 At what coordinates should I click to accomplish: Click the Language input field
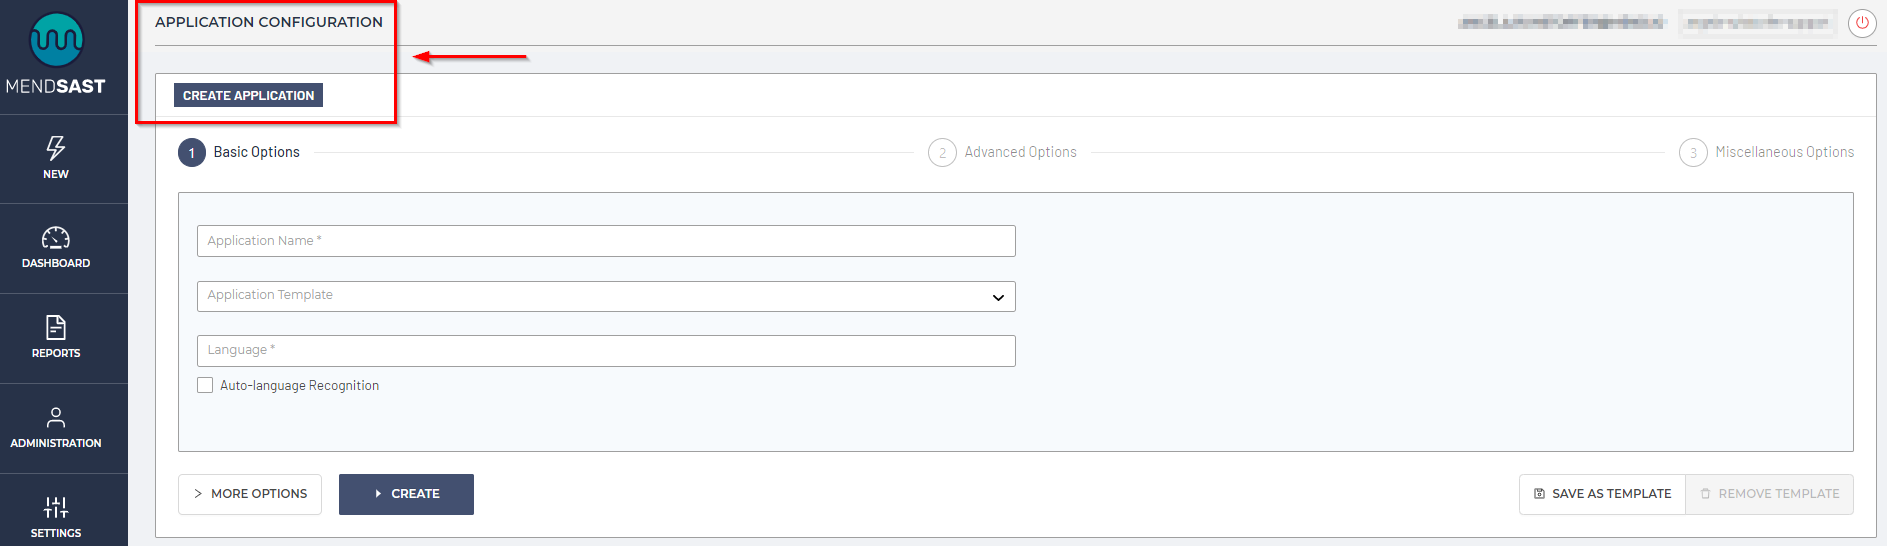coord(605,351)
